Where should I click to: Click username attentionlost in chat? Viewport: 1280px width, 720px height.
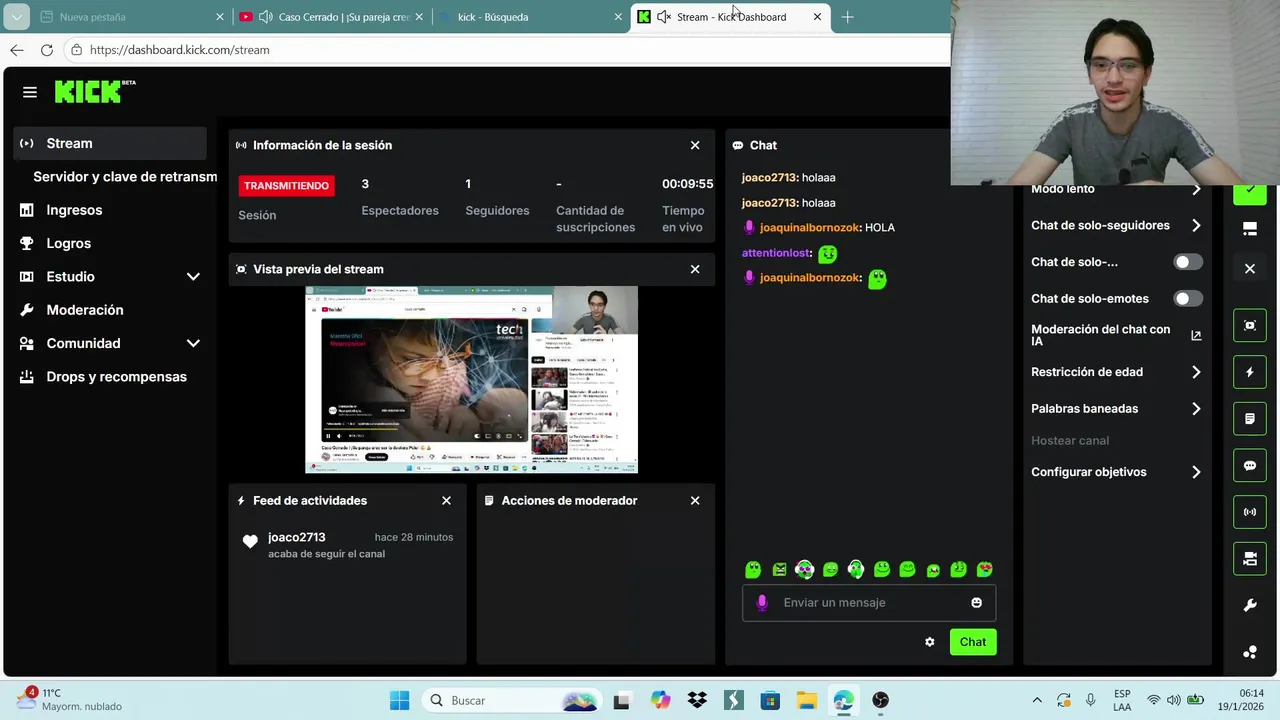(x=776, y=253)
